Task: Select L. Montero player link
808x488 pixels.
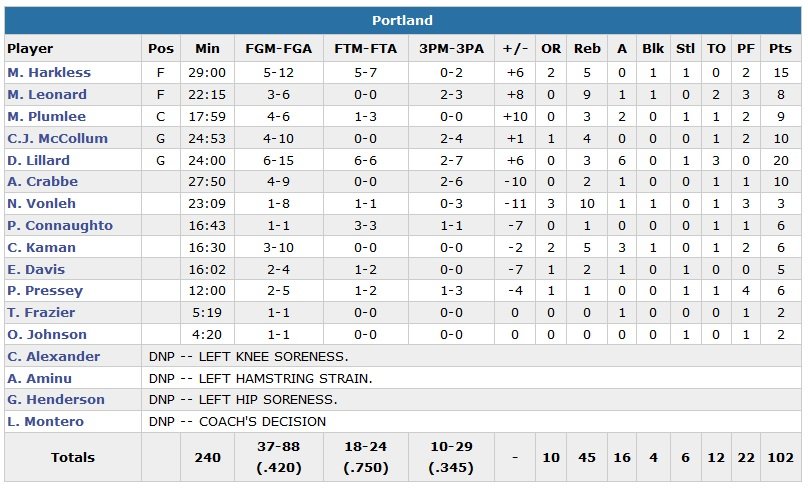Action: pyautogui.click(x=47, y=422)
